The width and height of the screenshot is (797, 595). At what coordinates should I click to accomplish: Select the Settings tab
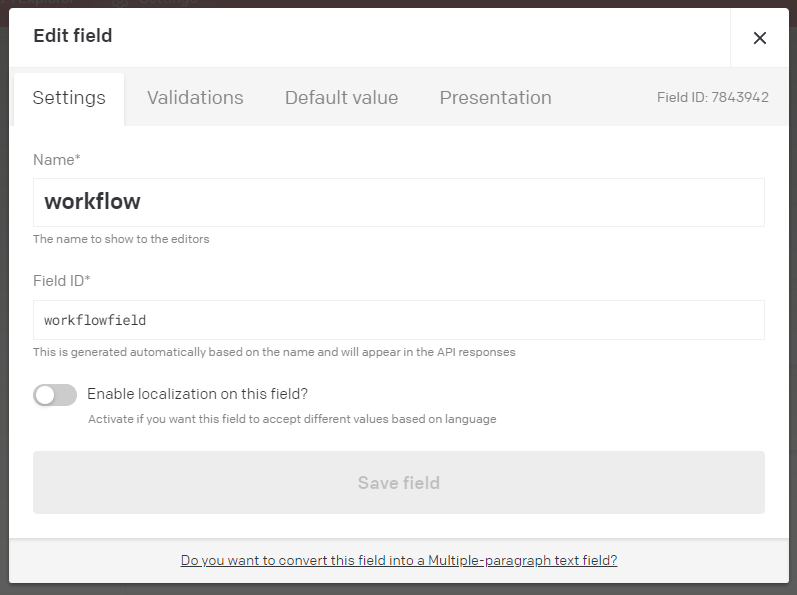pyautogui.click(x=69, y=98)
